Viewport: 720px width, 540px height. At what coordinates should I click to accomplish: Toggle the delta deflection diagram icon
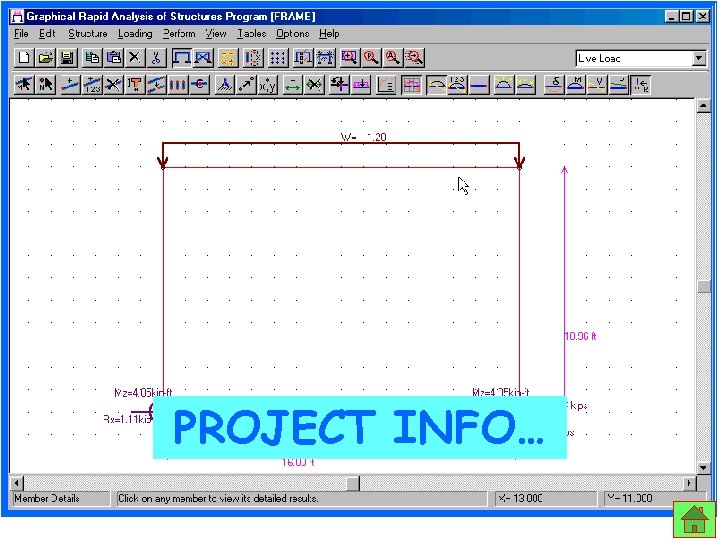554,85
